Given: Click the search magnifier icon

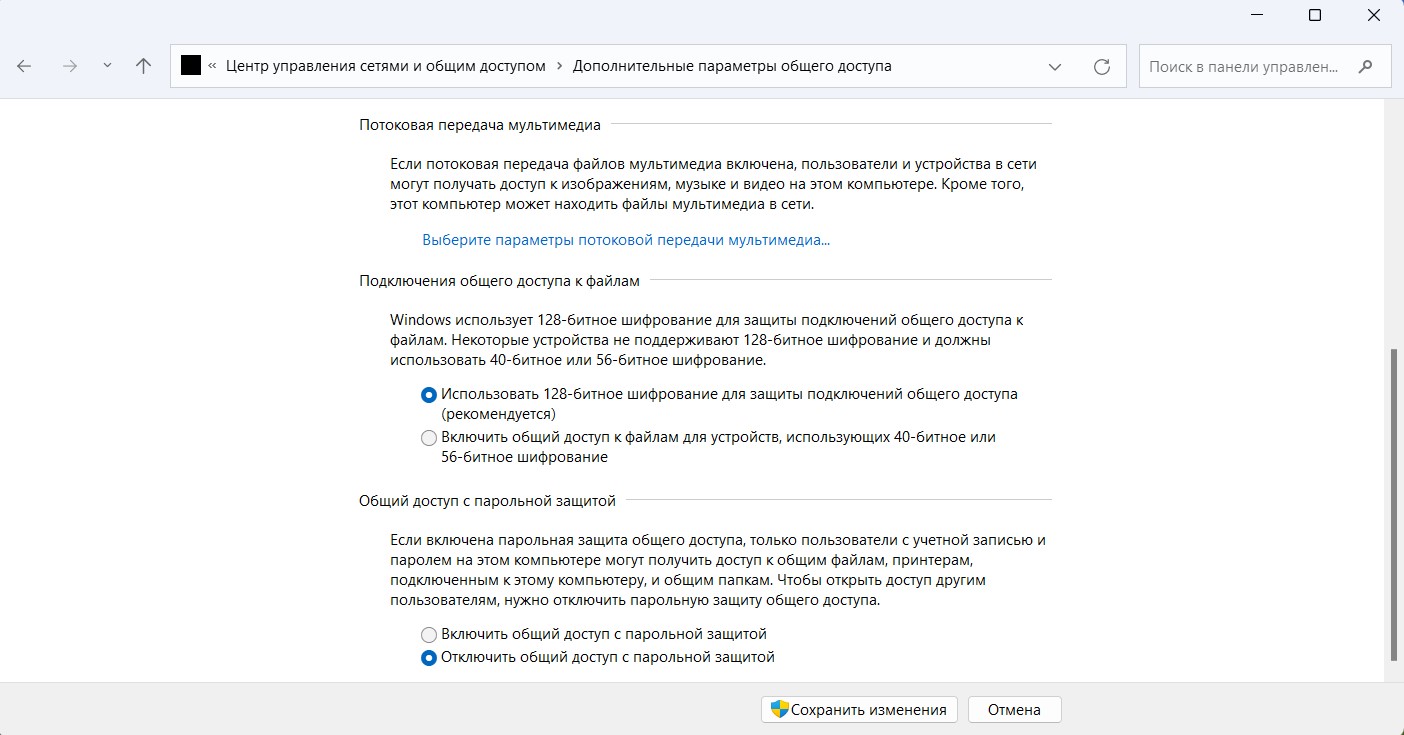Looking at the screenshot, I should coord(1366,67).
